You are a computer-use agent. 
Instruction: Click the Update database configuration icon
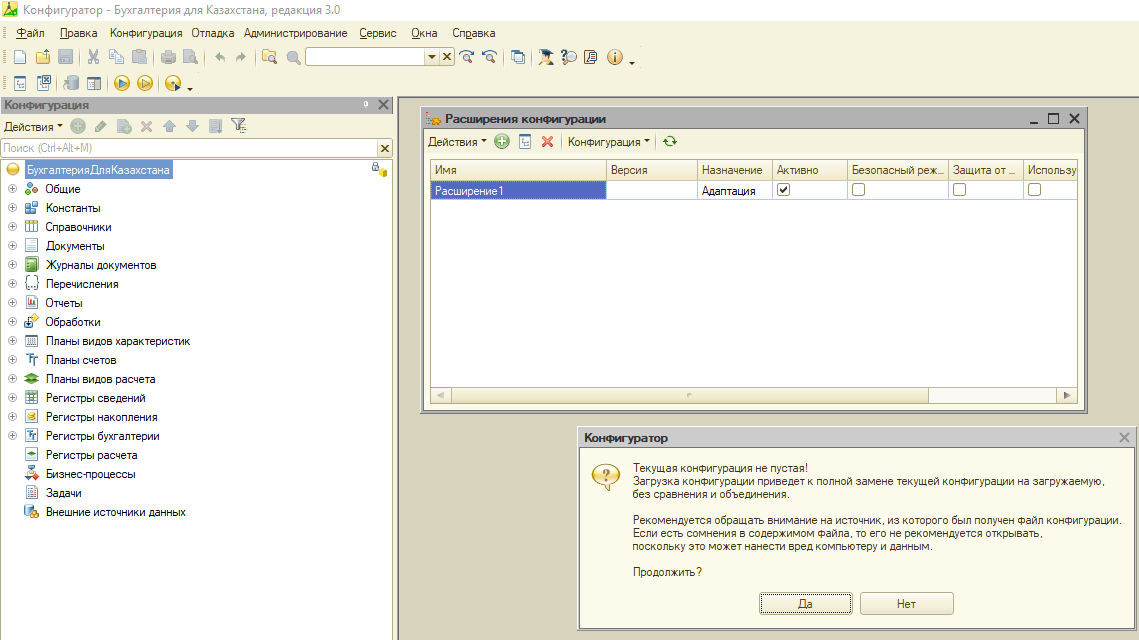(71, 84)
